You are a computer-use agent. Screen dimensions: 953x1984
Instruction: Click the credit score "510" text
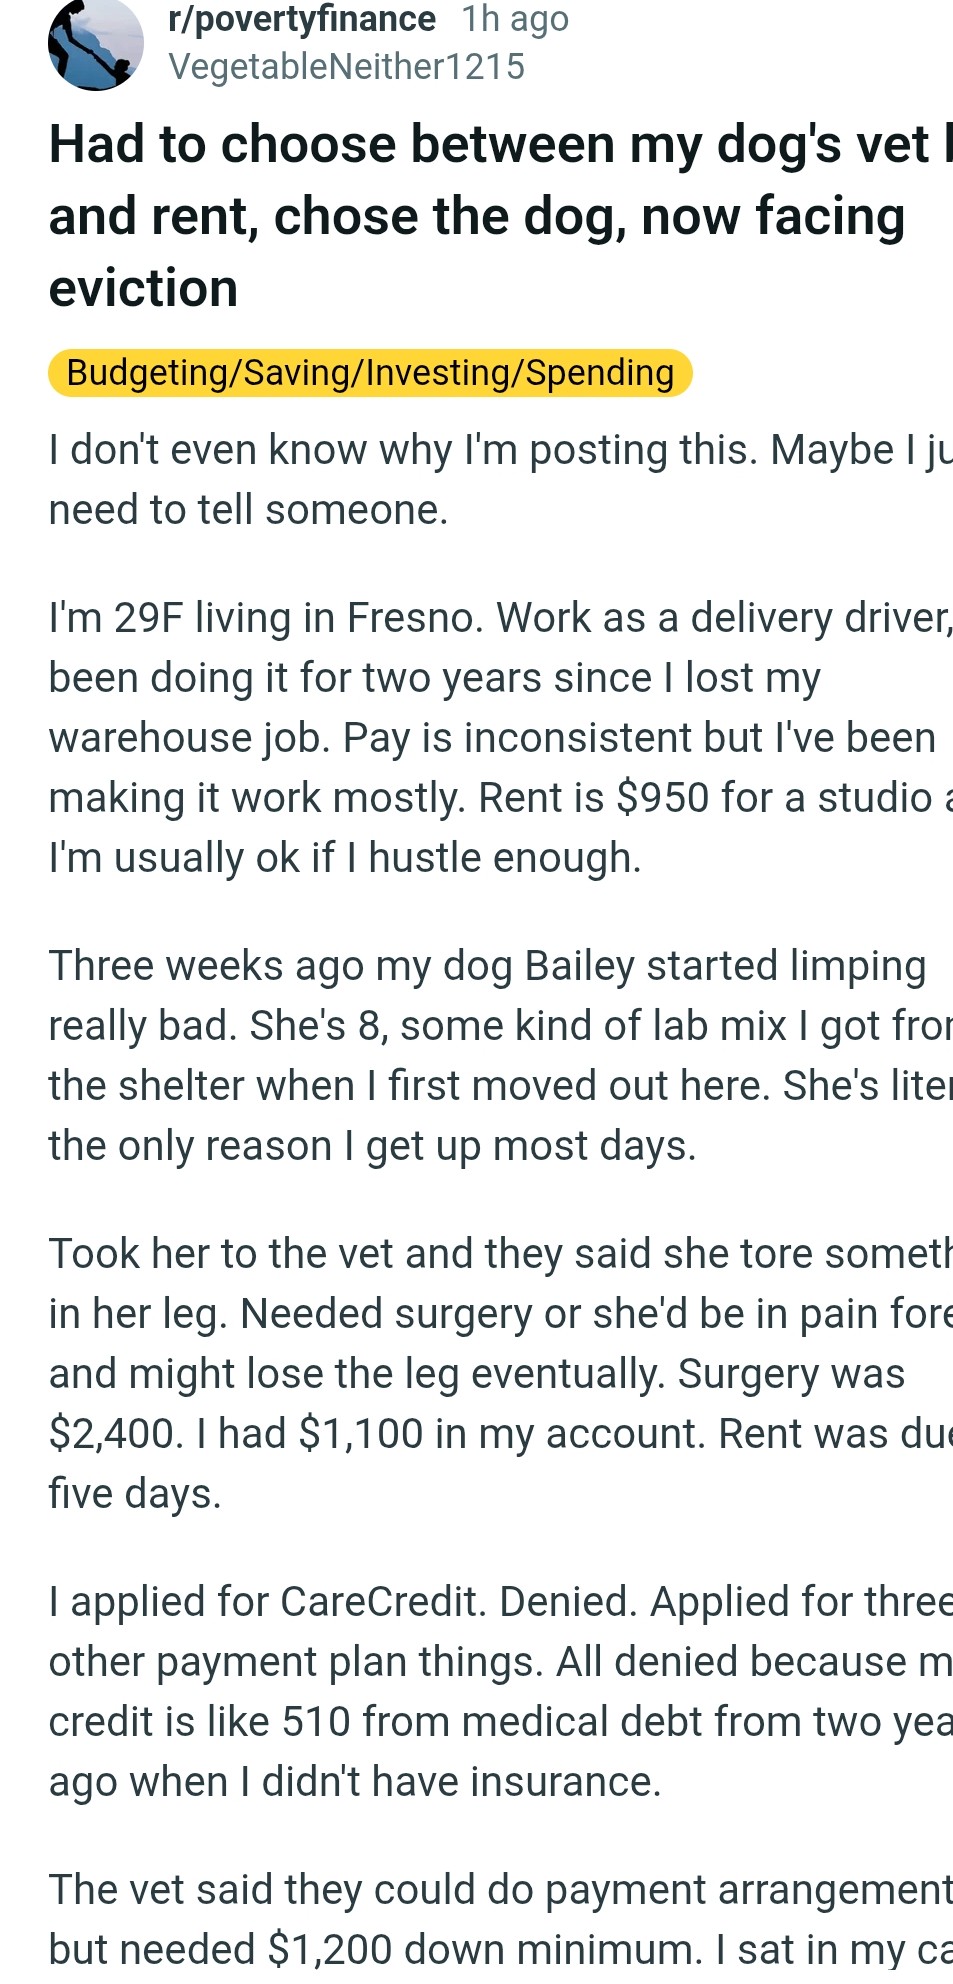(x=316, y=1722)
